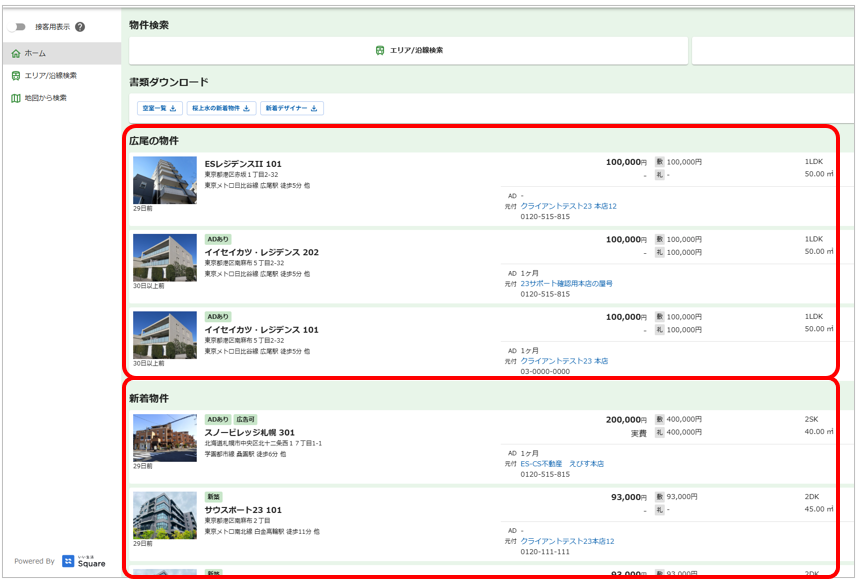Click the ADあり tag on スノービレッジ札幌 301

[218, 420]
